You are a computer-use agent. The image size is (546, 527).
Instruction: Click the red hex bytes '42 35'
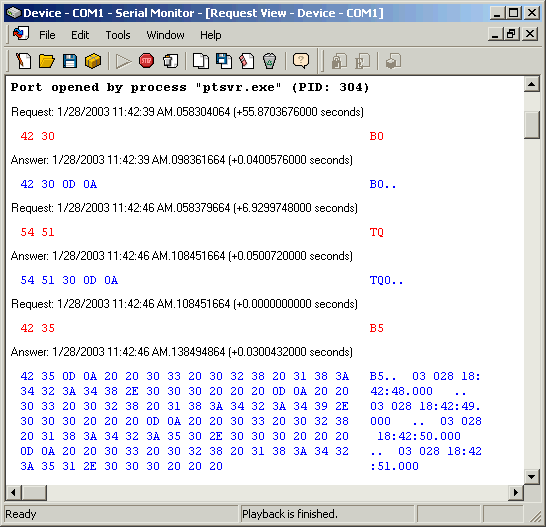click(38, 328)
